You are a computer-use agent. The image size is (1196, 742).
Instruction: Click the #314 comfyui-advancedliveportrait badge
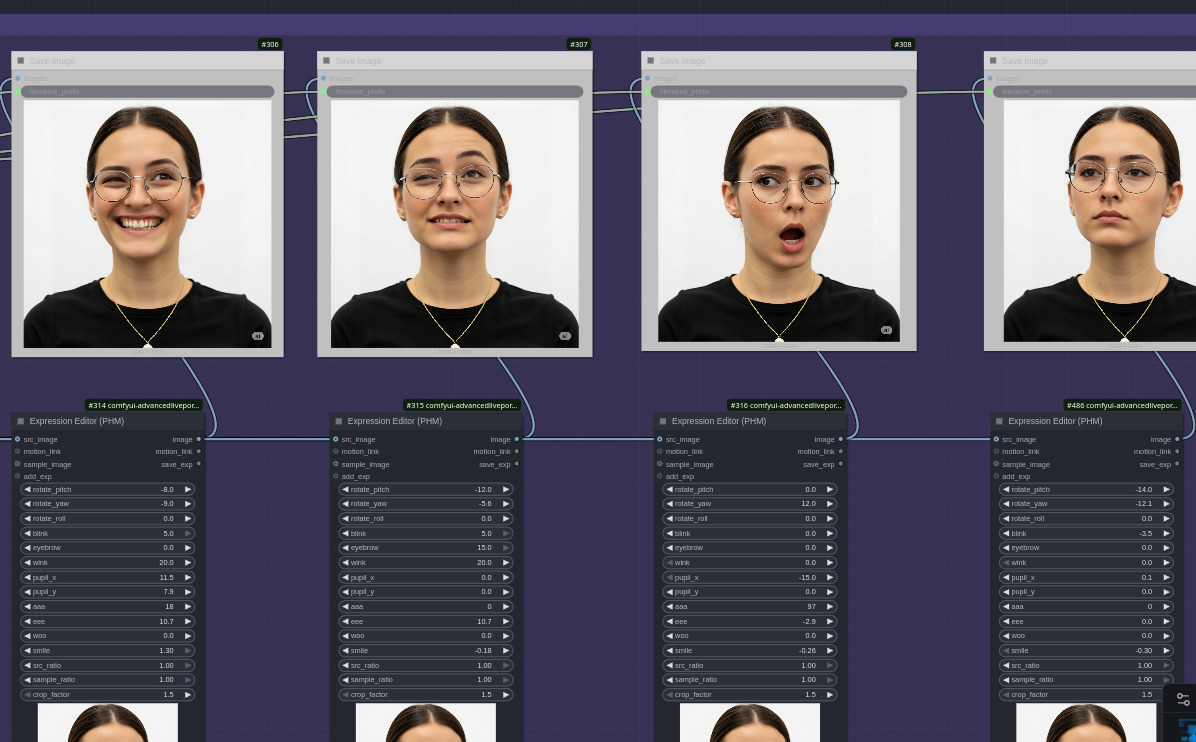[x=144, y=405]
